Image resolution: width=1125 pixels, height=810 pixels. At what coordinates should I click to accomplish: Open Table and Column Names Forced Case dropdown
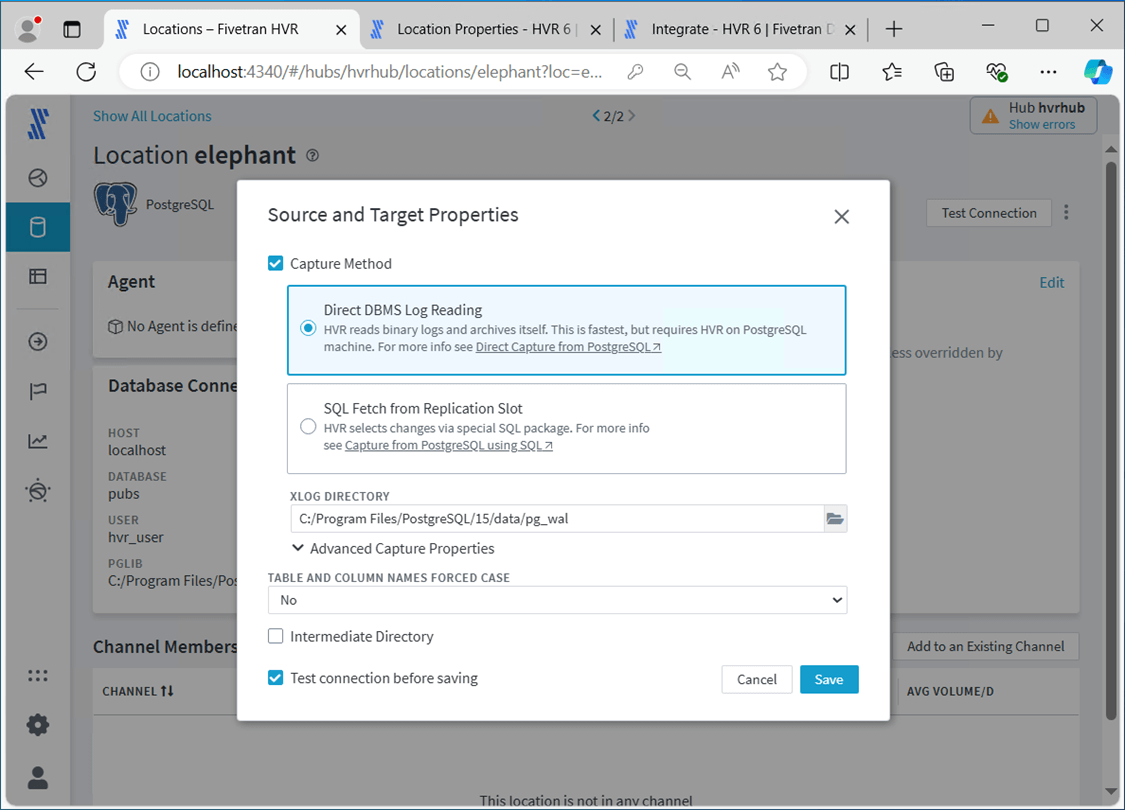[x=557, y=600]
